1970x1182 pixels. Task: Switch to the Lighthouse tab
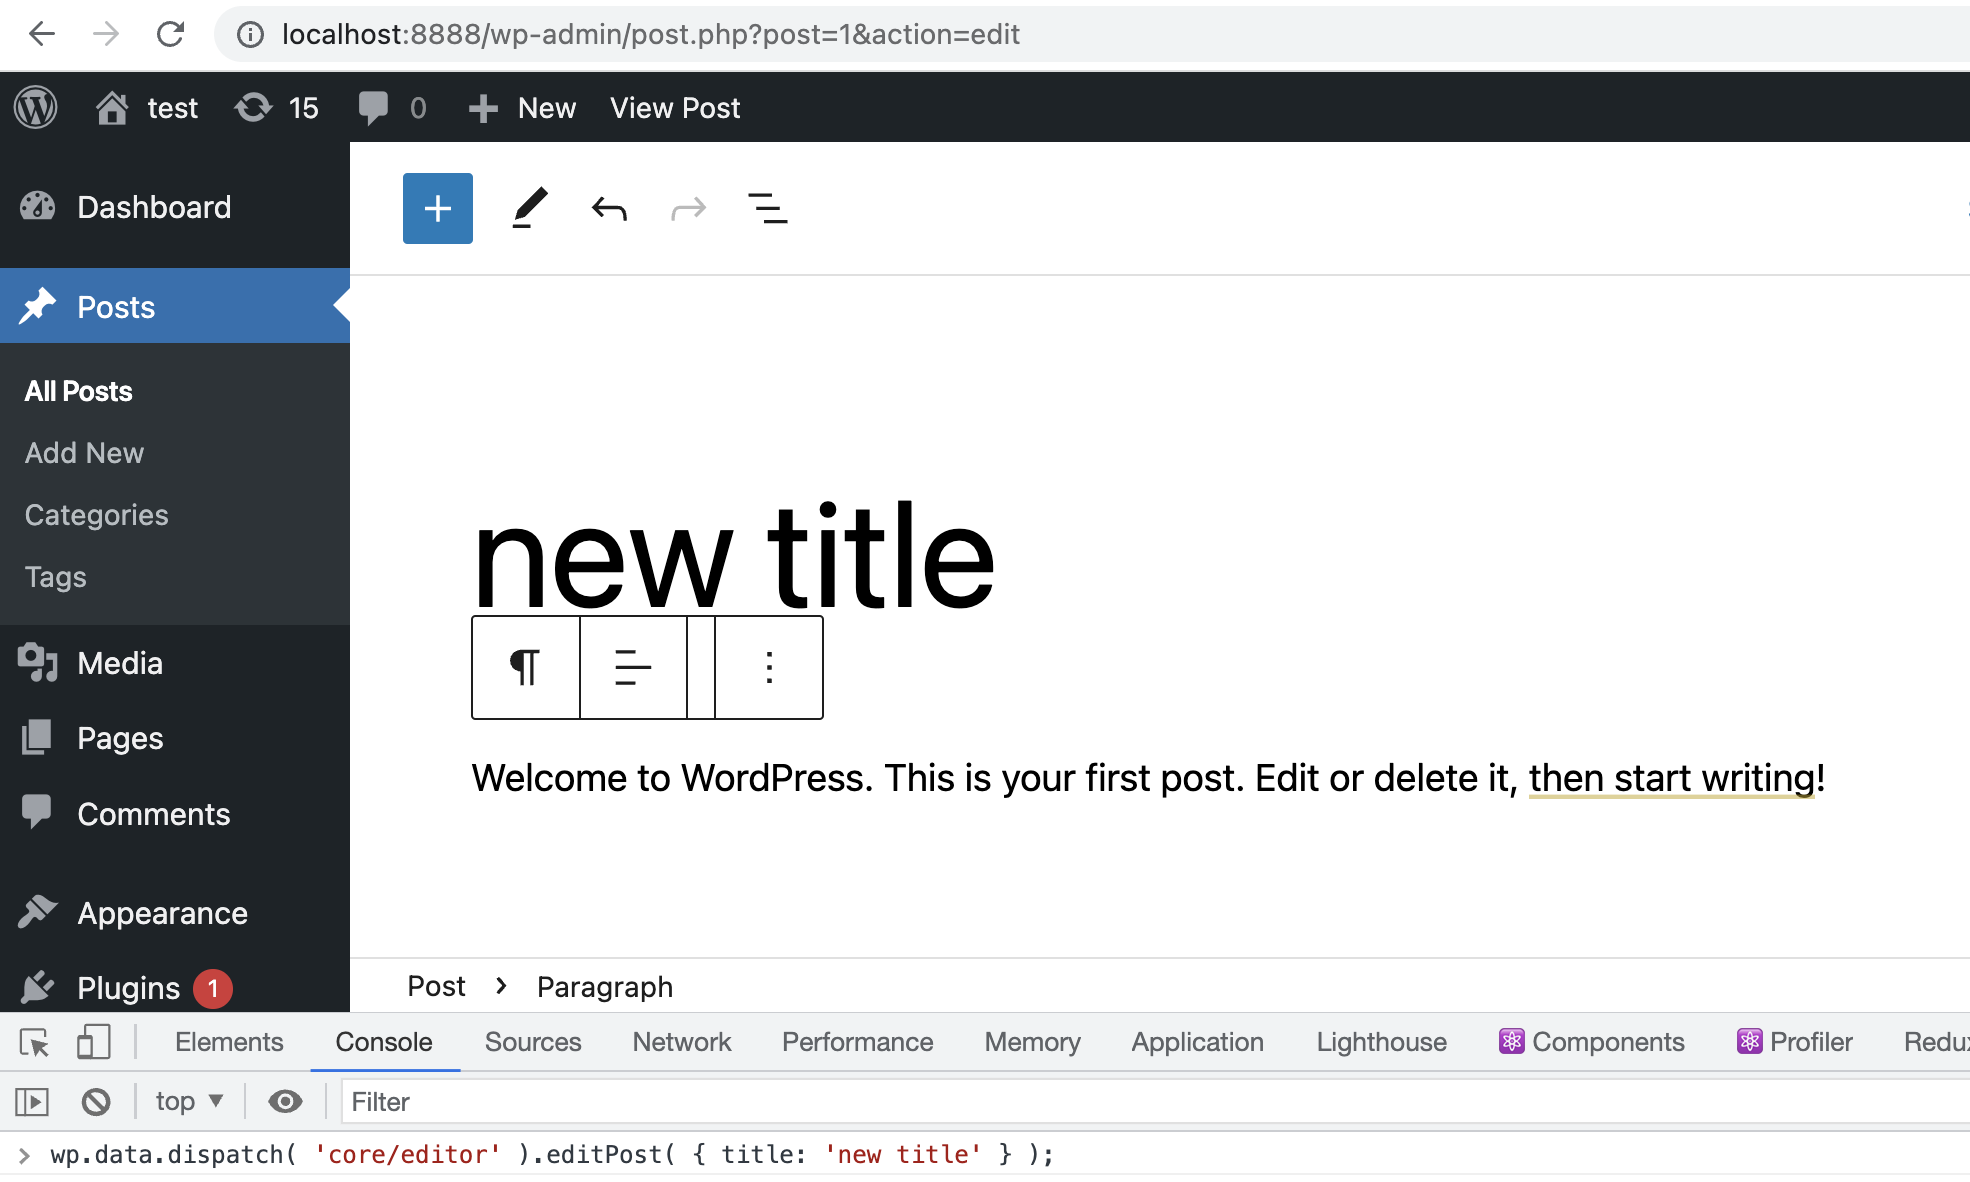coord(1381,1042)
